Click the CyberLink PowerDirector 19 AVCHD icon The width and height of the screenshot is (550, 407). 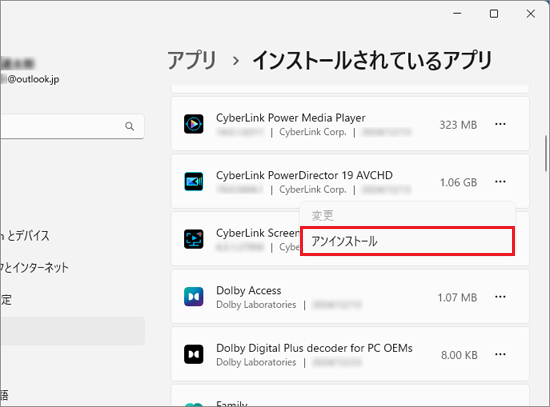194,181
